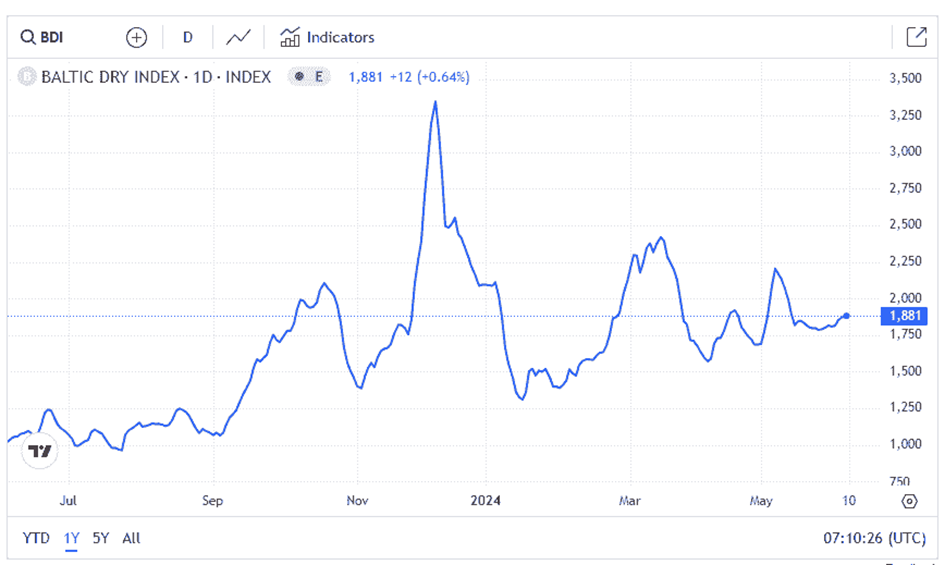Image resolution: width=945 pixels, height=565 pixels.
Task: Click the 2,000 price axis label
Action: point(906,298)
